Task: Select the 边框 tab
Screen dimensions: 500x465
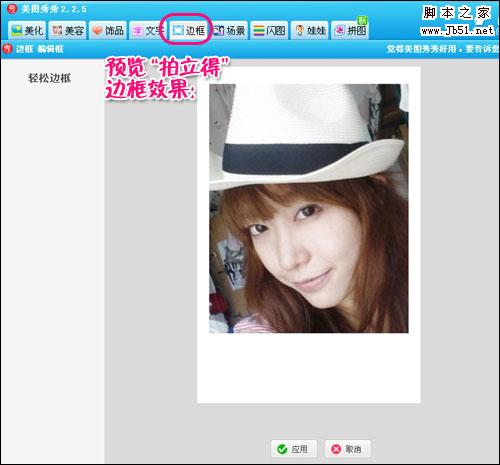Action: tap(188, 31)
